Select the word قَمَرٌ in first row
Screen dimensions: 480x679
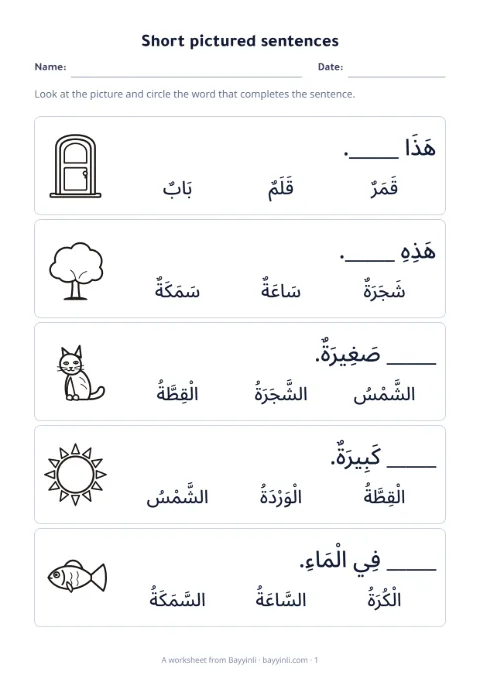[x=384, y=188]
